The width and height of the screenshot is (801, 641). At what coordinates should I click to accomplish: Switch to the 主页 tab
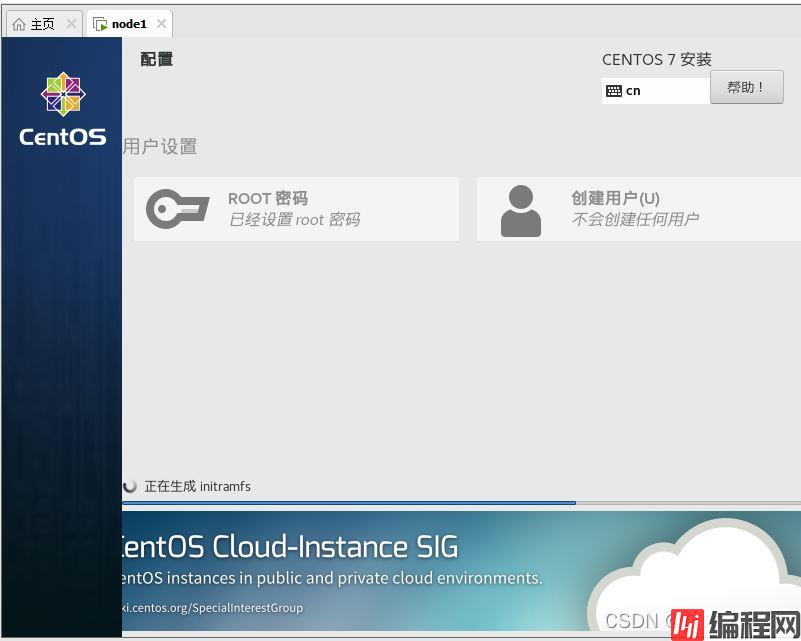(x=42, y=24)
